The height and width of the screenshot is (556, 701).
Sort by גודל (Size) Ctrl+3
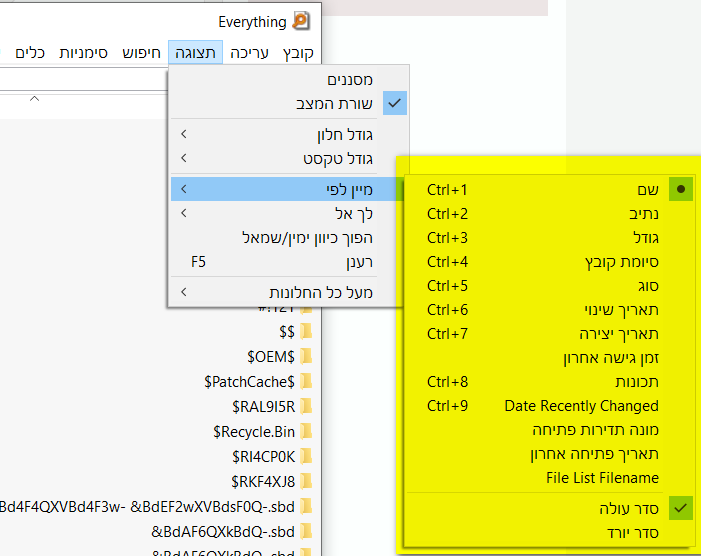click(x=549, y=238)
